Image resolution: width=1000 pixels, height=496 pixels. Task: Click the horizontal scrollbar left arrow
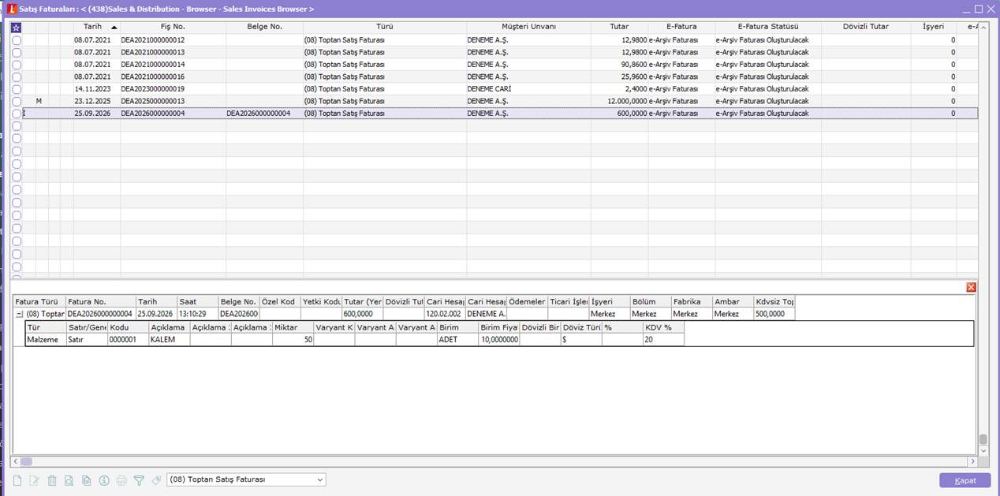[x=18, y=461]
